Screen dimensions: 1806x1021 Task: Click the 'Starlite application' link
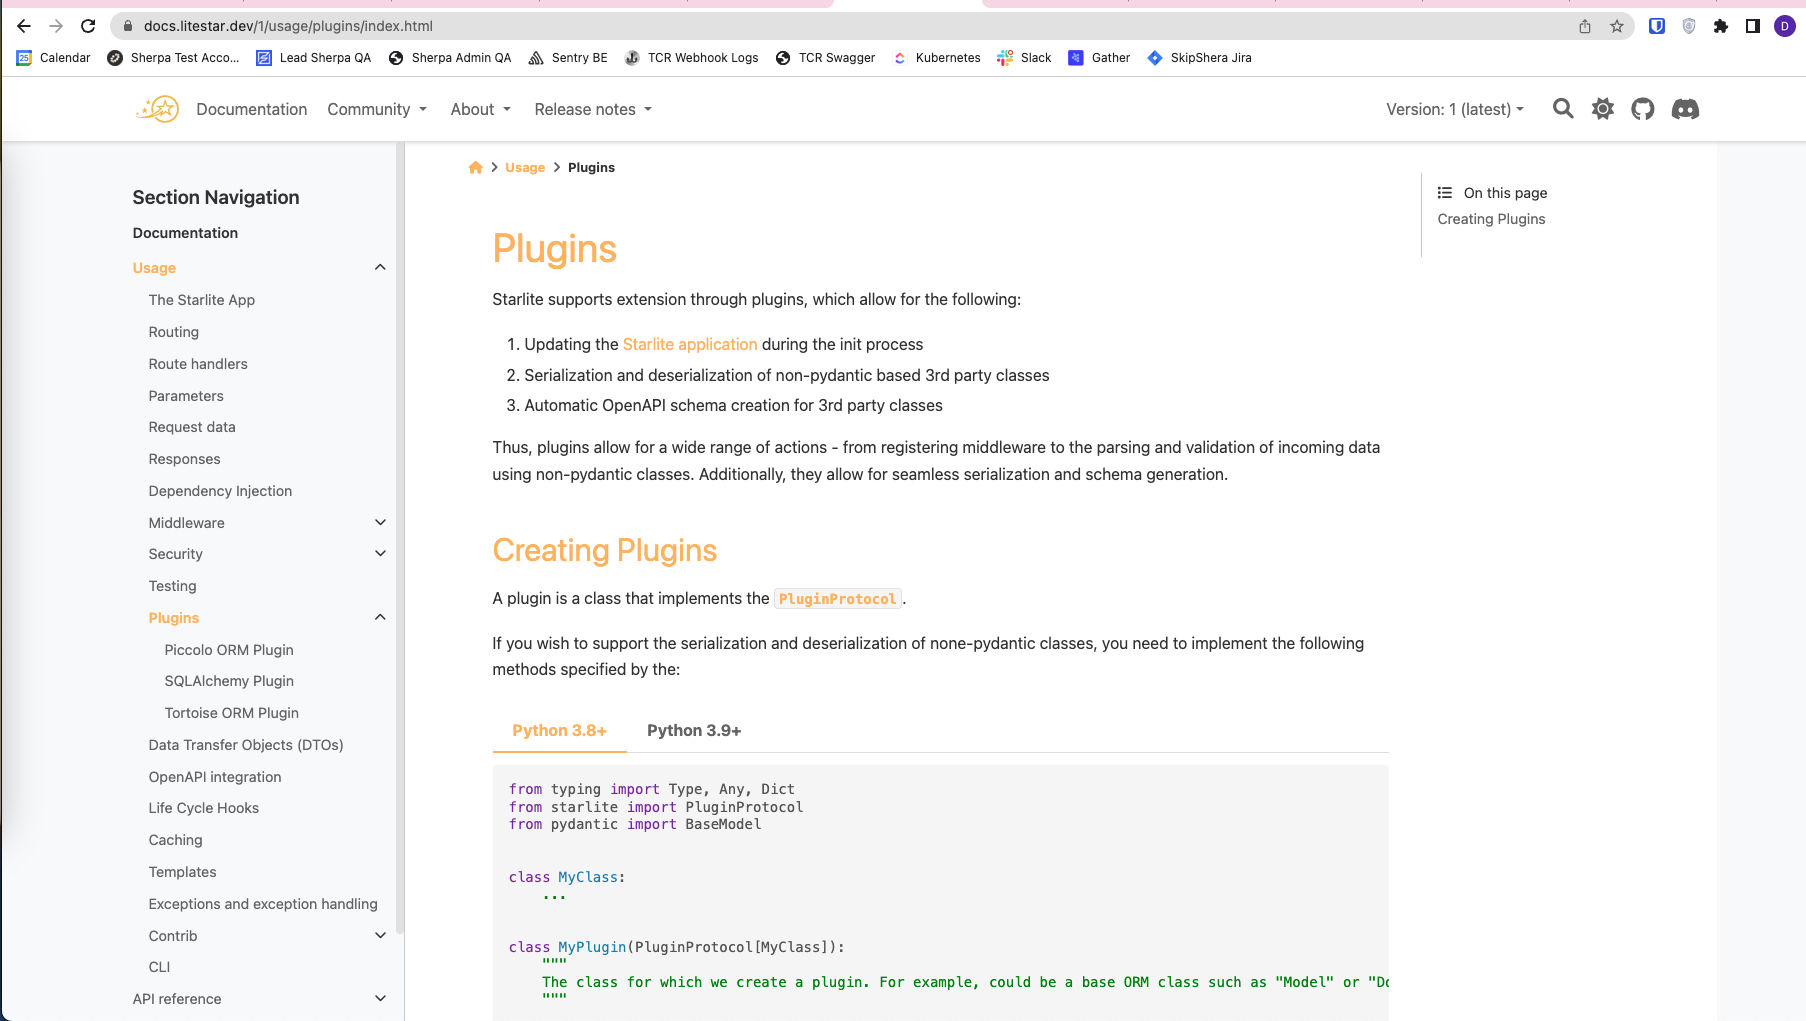pos(690,344)
